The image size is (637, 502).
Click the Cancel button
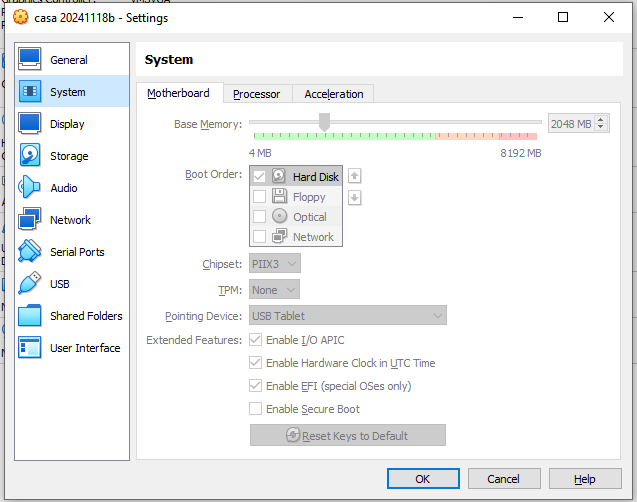coord(504,478)
